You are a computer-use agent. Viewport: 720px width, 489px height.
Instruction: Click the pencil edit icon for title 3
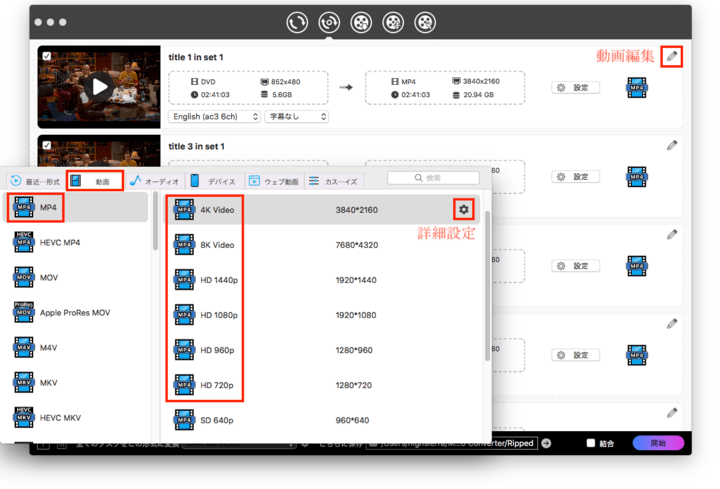[x=672, y=145]
